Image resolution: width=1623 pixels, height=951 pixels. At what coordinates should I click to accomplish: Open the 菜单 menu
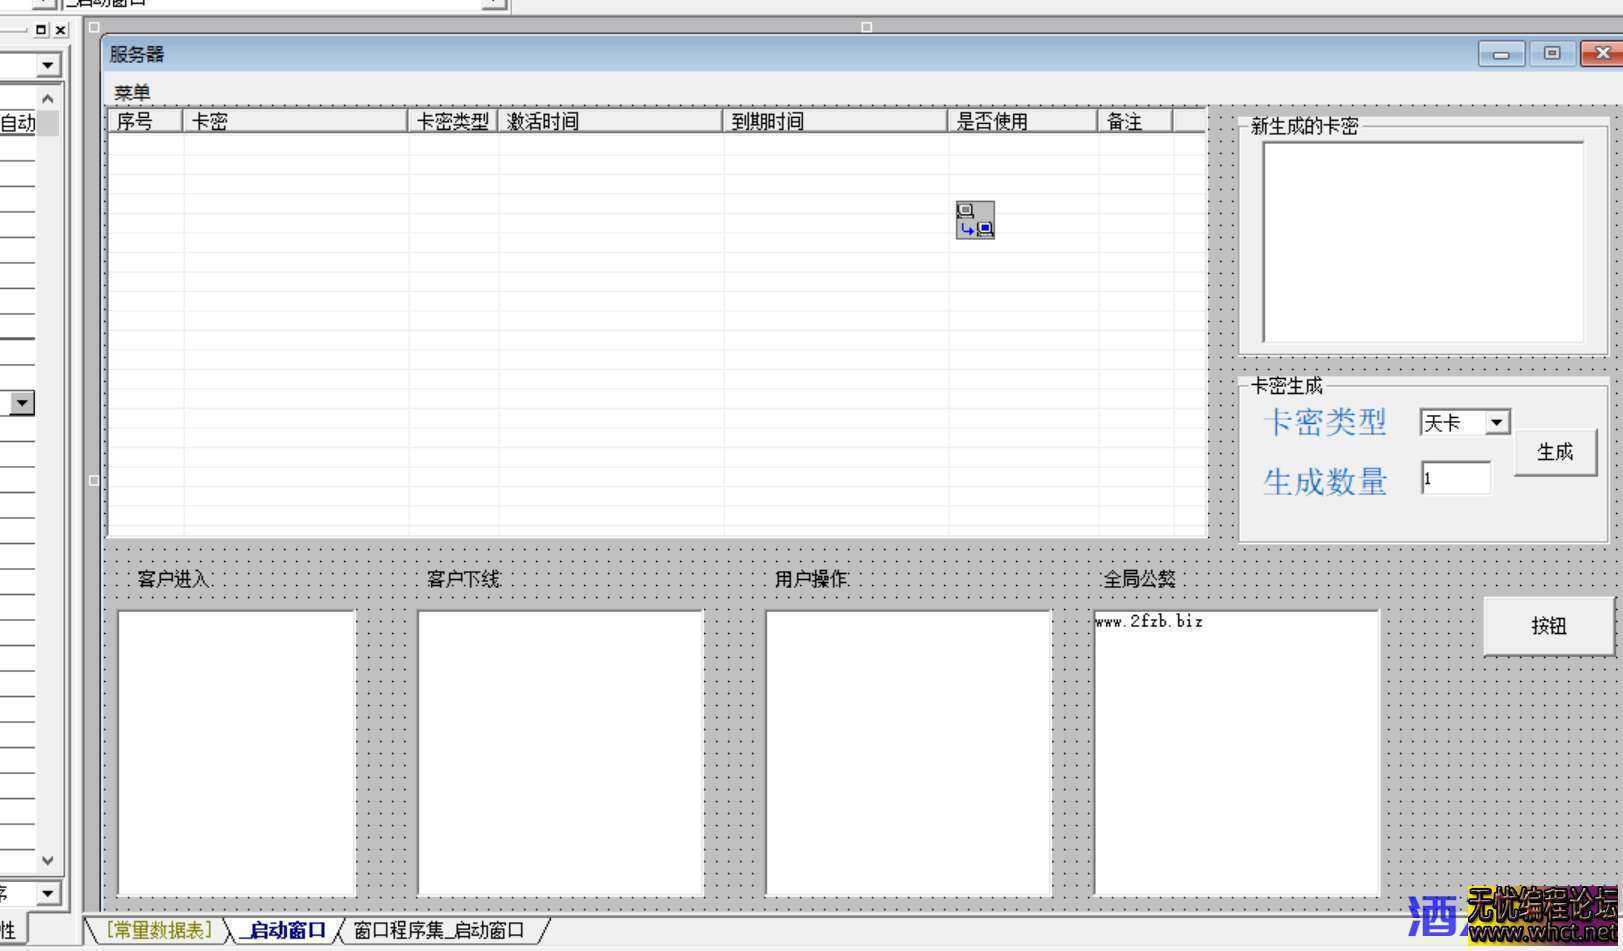pos(132,93)
